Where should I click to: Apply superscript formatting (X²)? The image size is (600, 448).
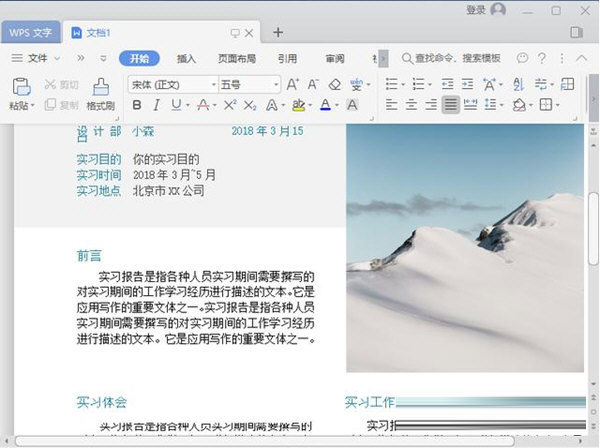[229, 105]
